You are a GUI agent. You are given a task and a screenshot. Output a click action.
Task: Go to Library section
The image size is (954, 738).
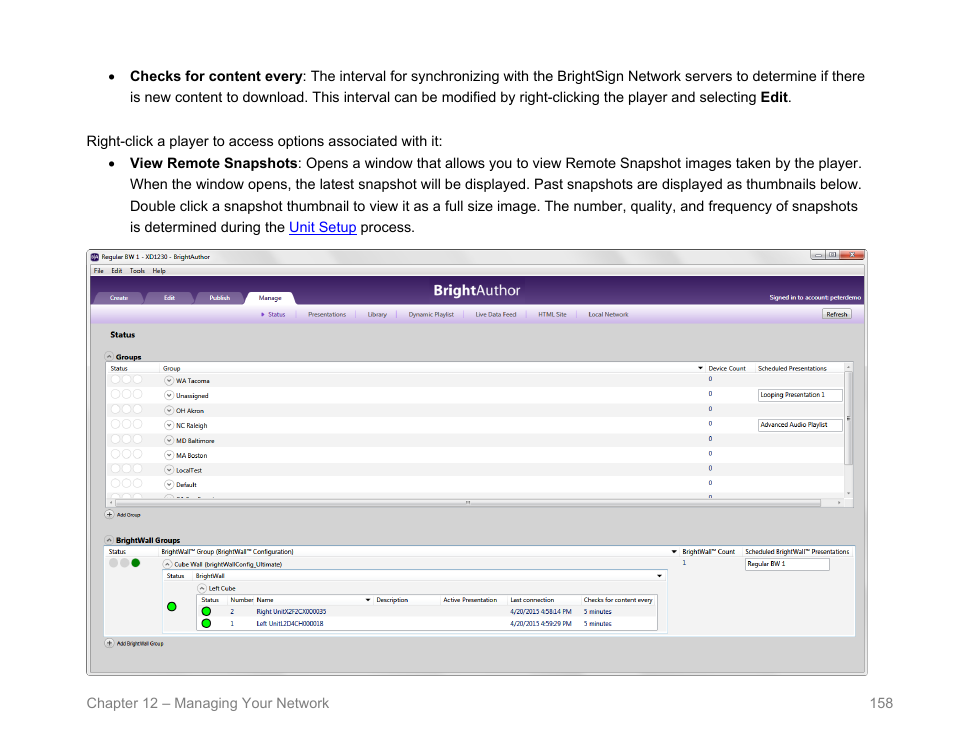[x=377, y=315]
